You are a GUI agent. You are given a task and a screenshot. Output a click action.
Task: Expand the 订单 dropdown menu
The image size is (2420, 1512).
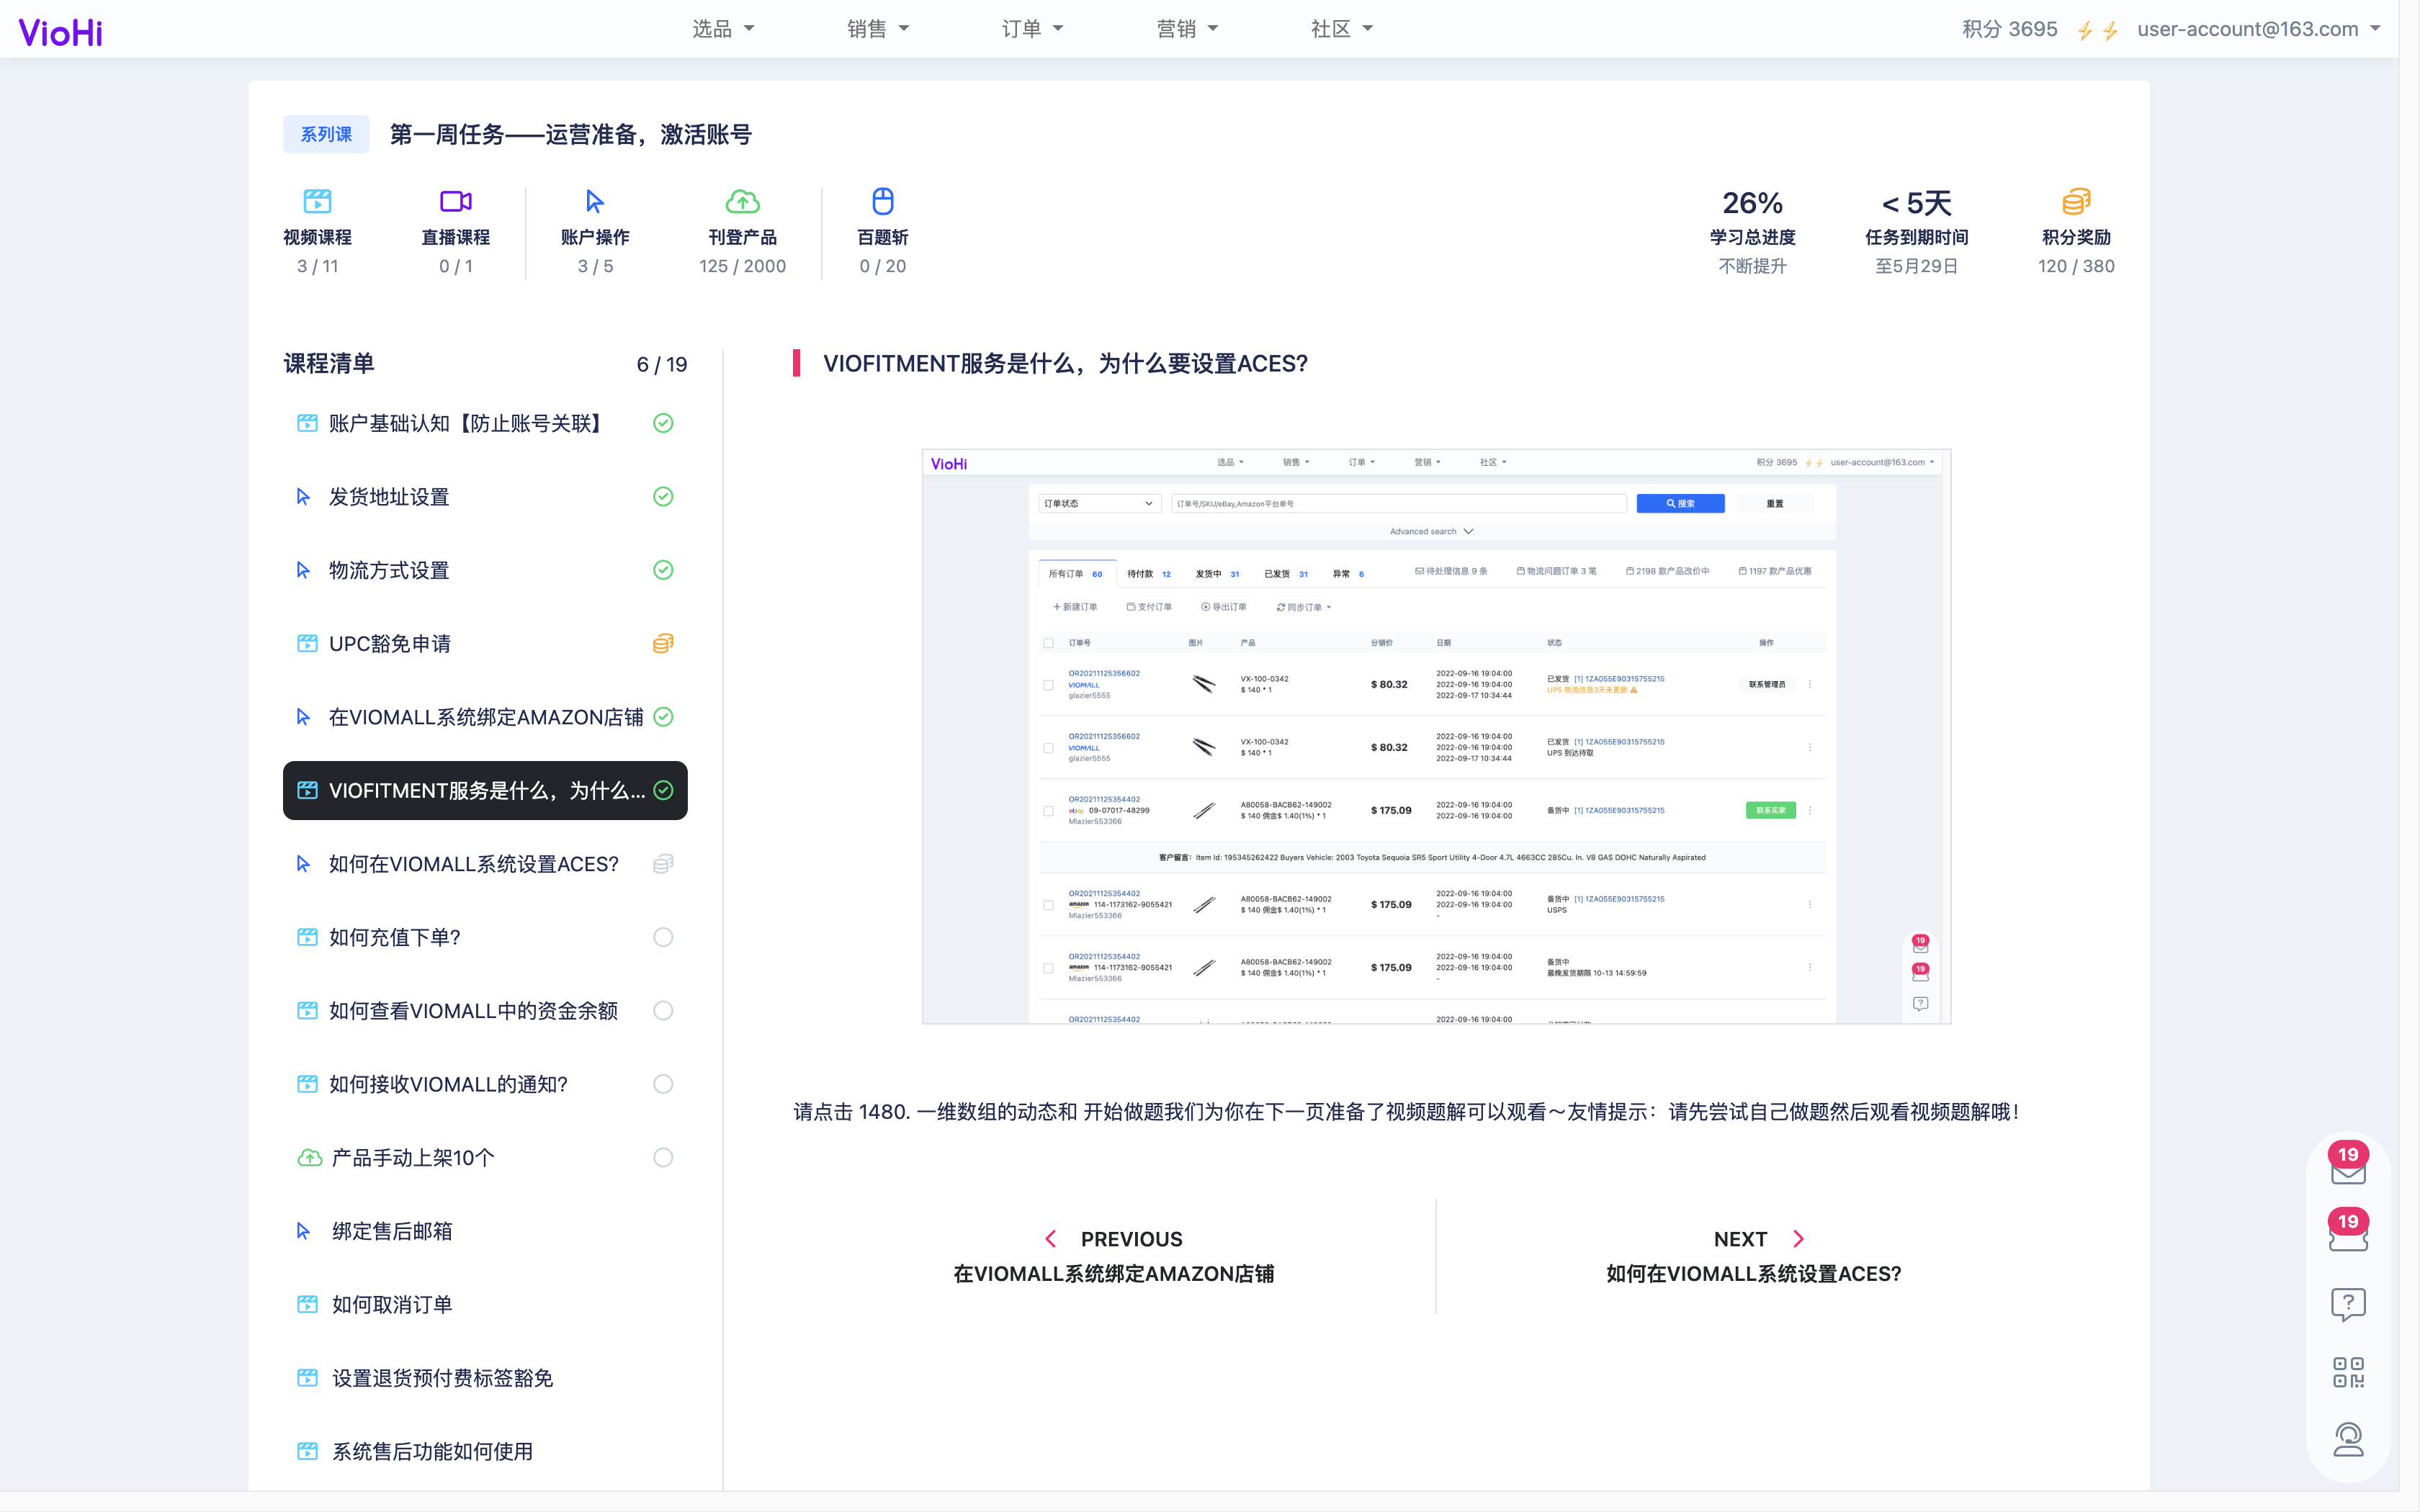tap(1032, 29)
